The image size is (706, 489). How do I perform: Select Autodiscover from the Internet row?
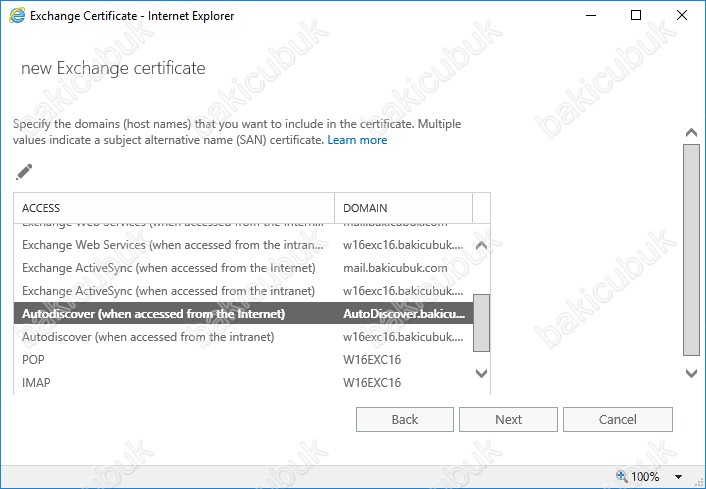(x=243, y=313)
